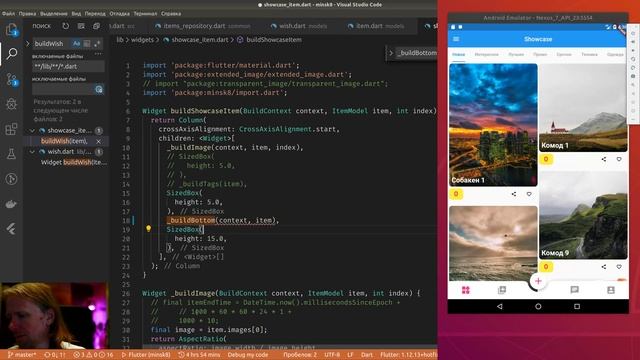640x360 pixels.
Task: Open the Source Control view
Action: coord(11,79)
